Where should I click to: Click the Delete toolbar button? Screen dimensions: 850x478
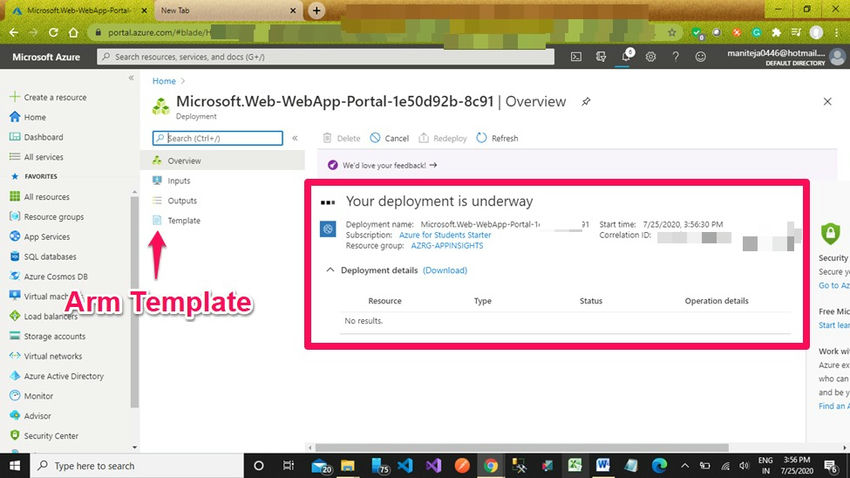click(342, 138)
